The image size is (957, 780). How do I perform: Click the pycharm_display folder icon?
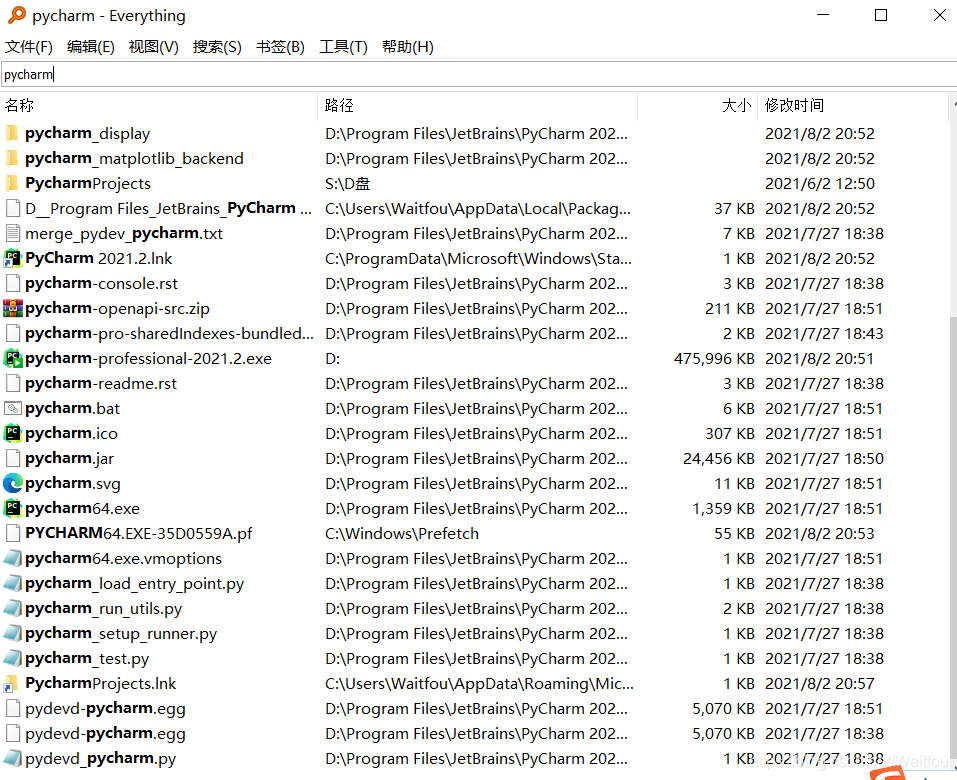[12, 133]
